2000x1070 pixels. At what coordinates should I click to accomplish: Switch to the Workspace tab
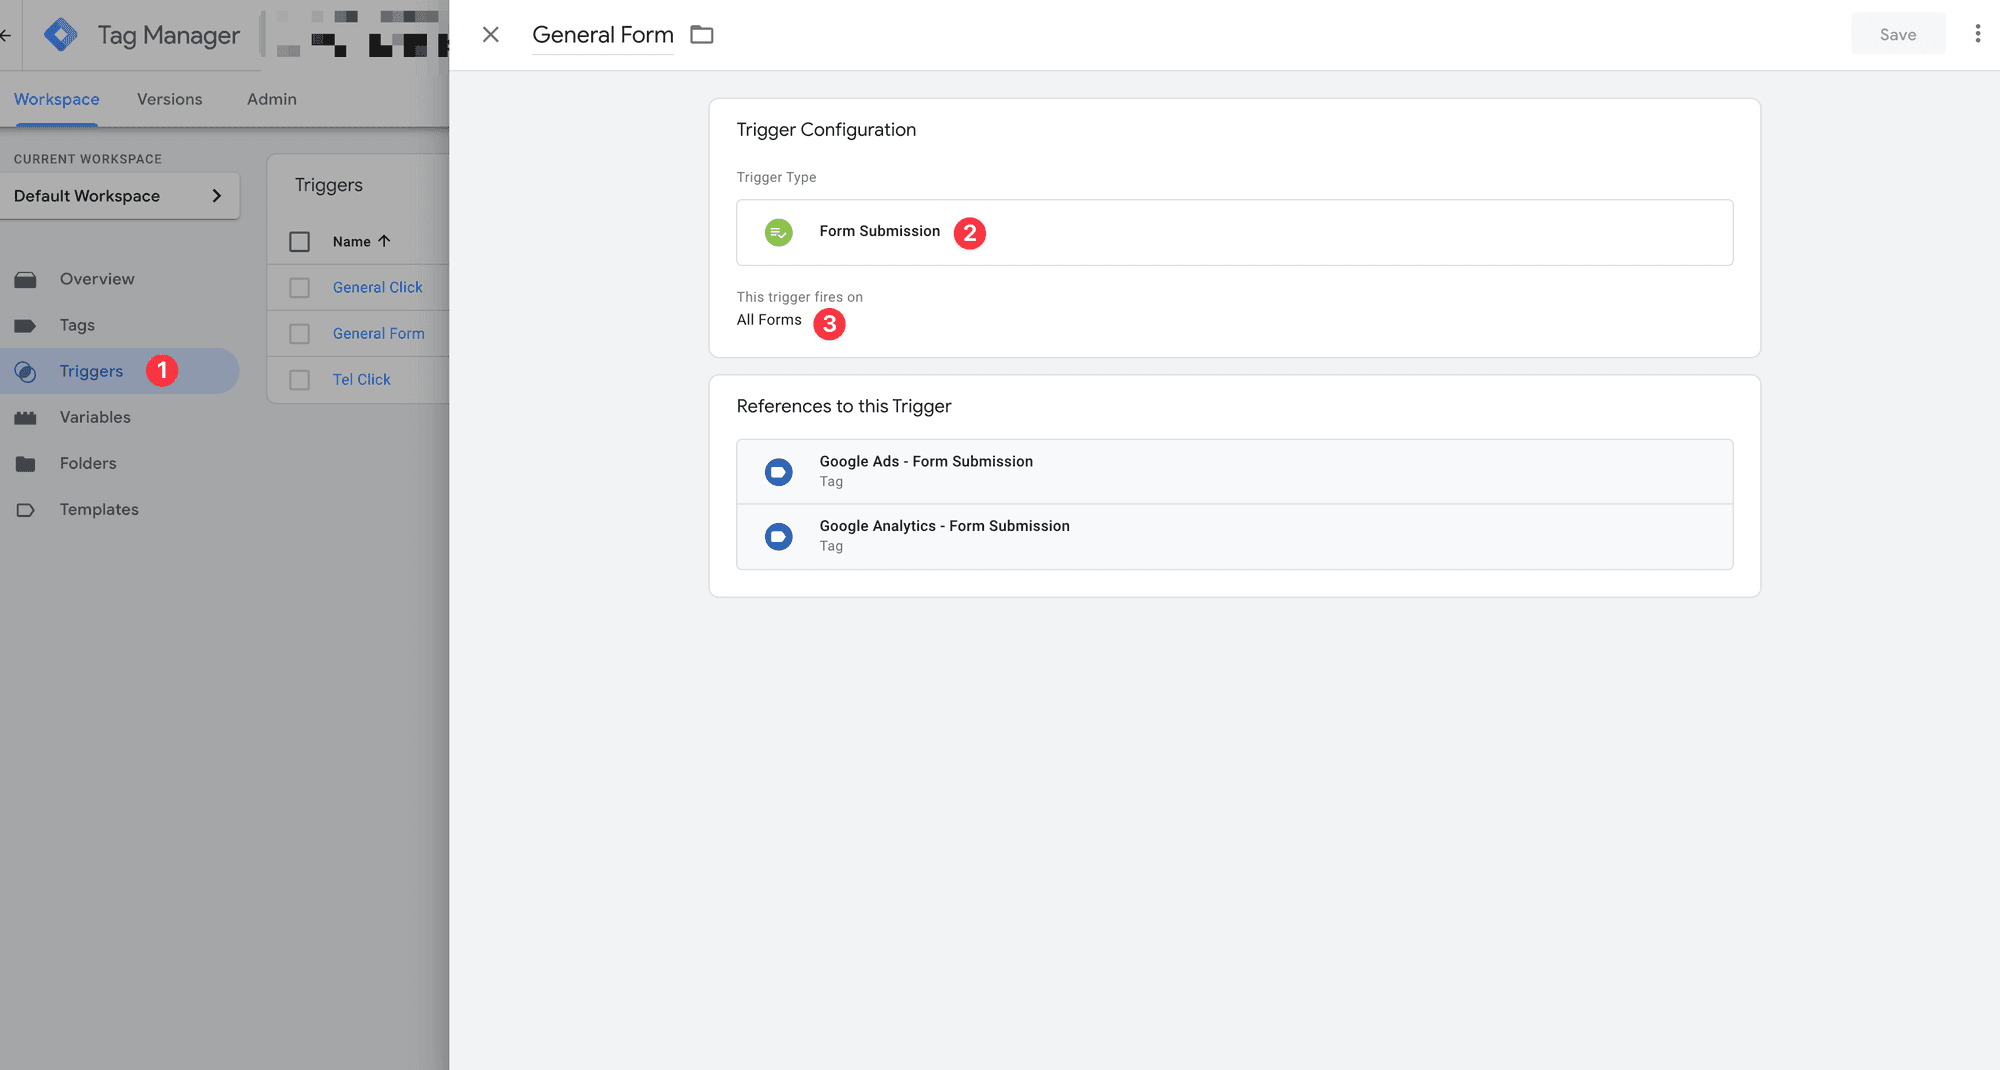(x=57, y=99)
